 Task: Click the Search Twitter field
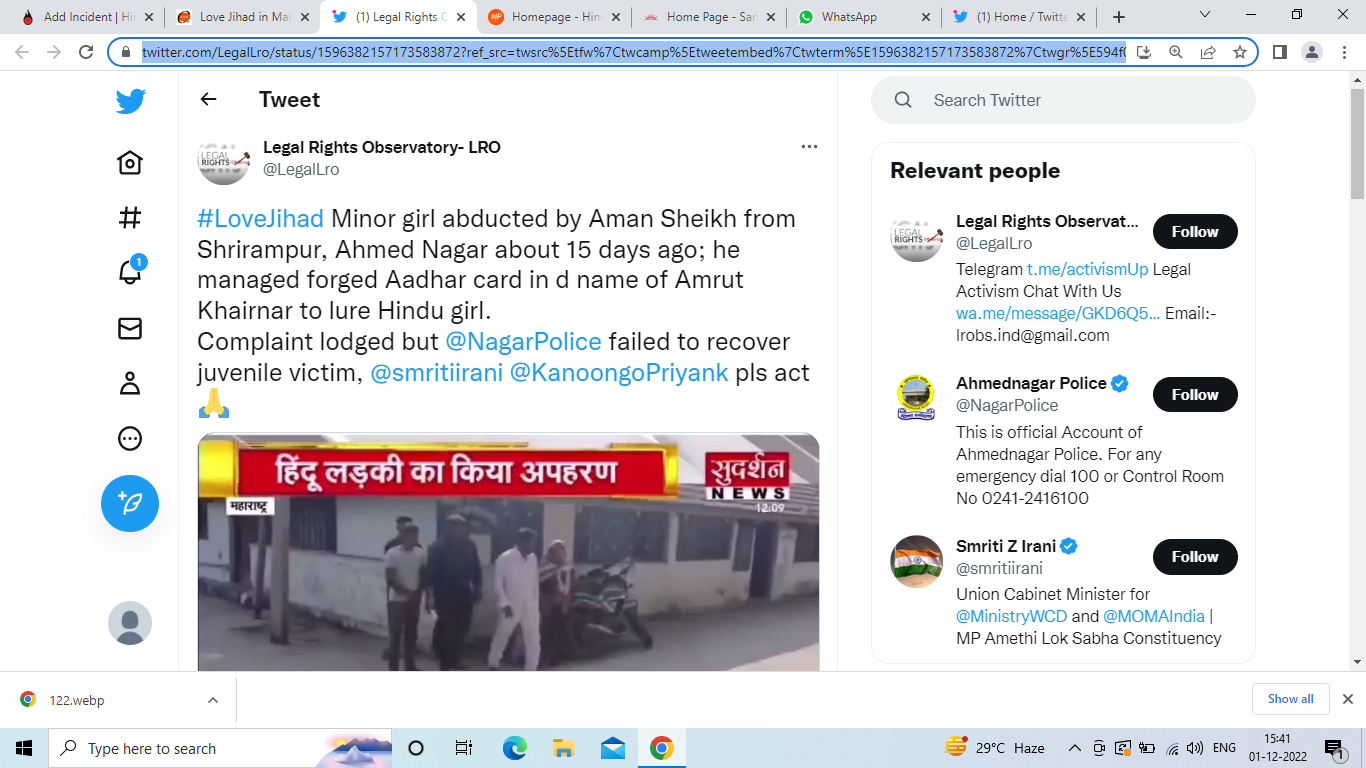click(1063, 100)
